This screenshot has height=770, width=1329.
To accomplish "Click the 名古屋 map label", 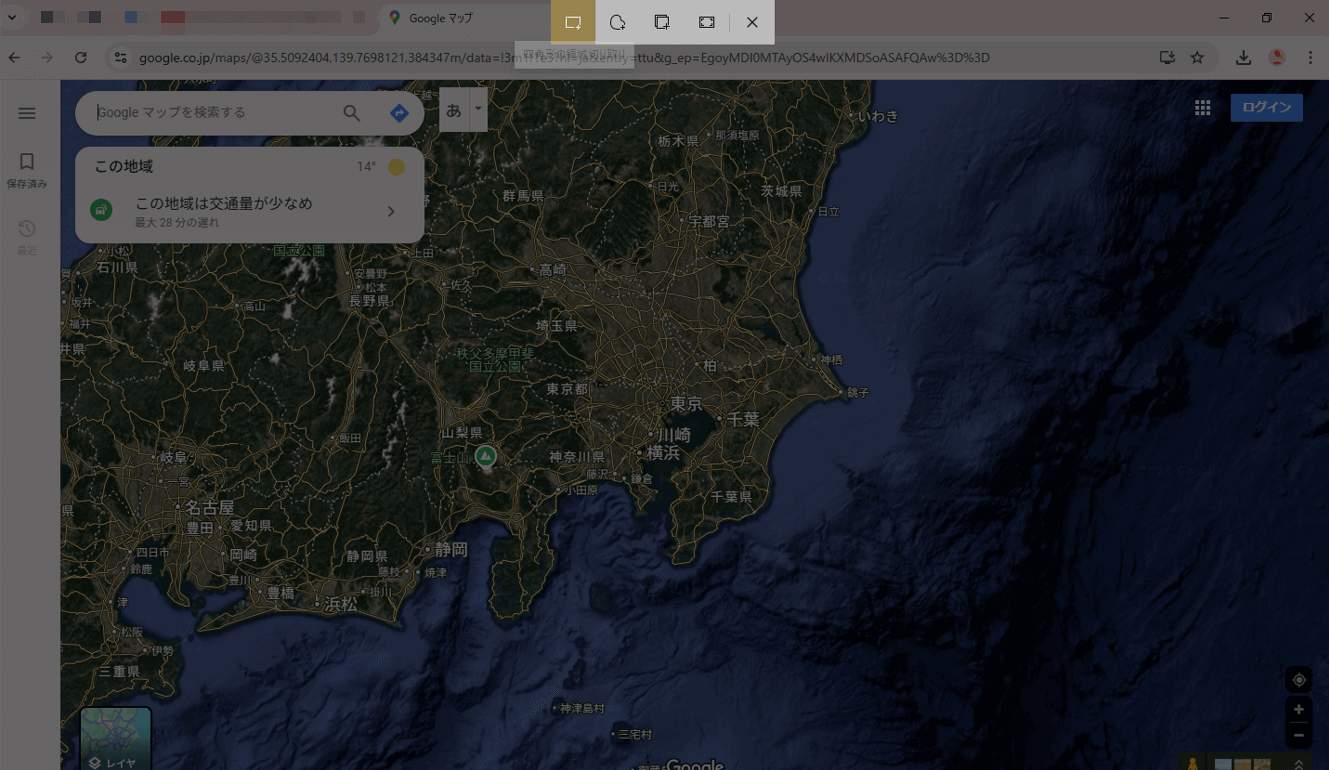I will pyautogui.click(x=210, y=507).
